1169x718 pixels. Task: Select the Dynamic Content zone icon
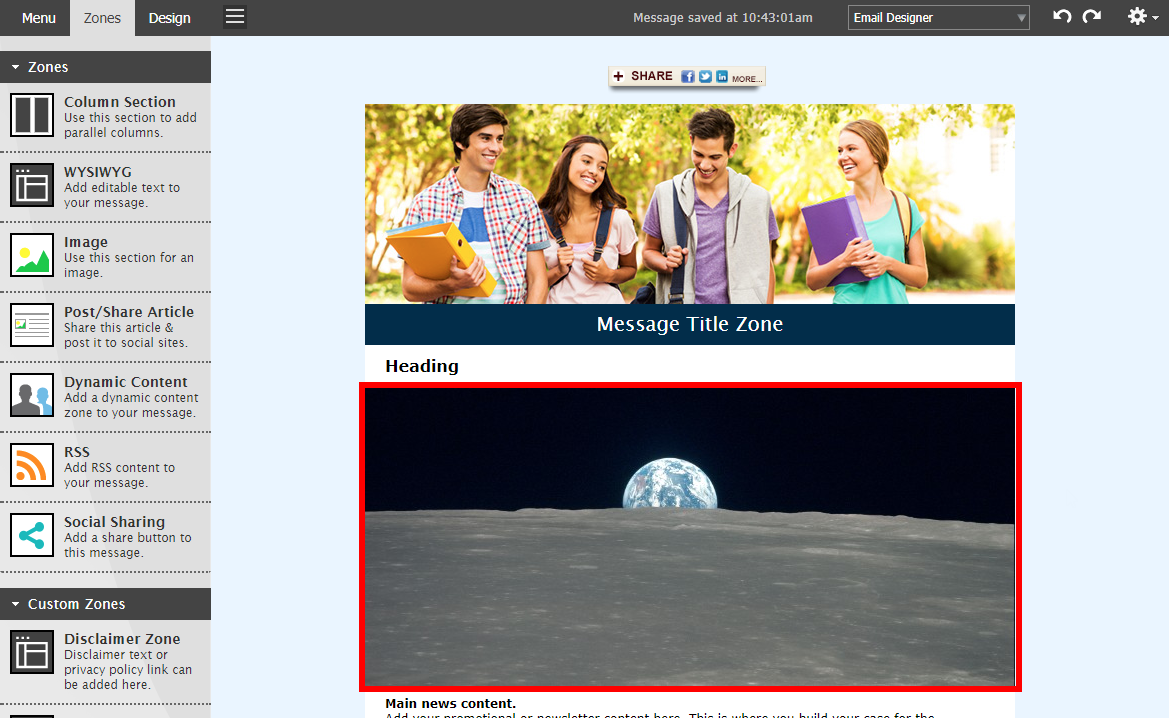[32, 396]
